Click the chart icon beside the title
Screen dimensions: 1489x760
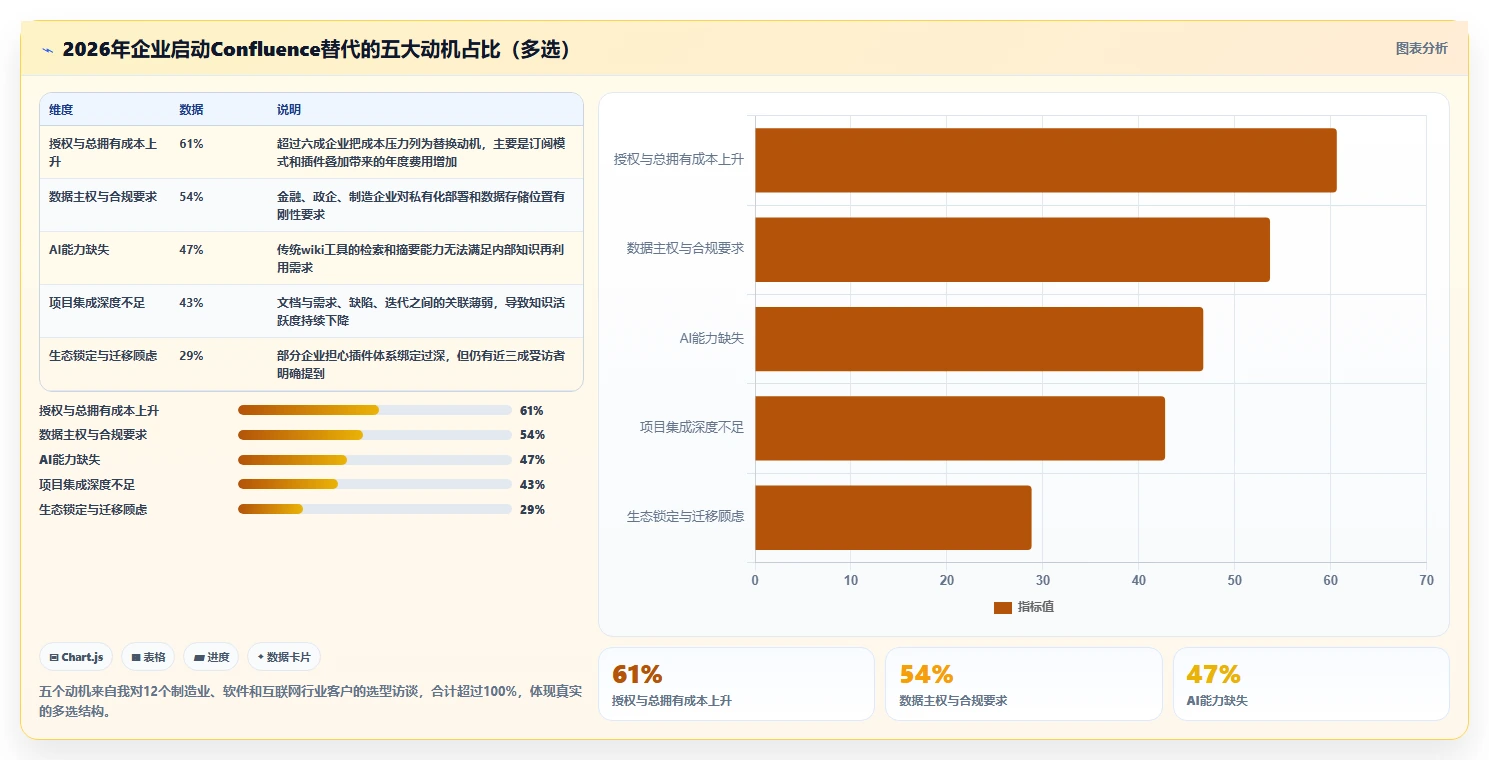point(47,50)
